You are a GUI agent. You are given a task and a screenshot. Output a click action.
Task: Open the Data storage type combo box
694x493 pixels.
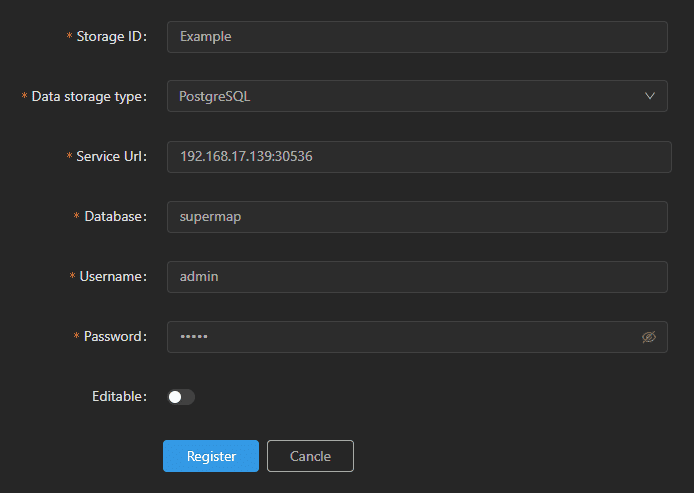click(x=417, y=96)
